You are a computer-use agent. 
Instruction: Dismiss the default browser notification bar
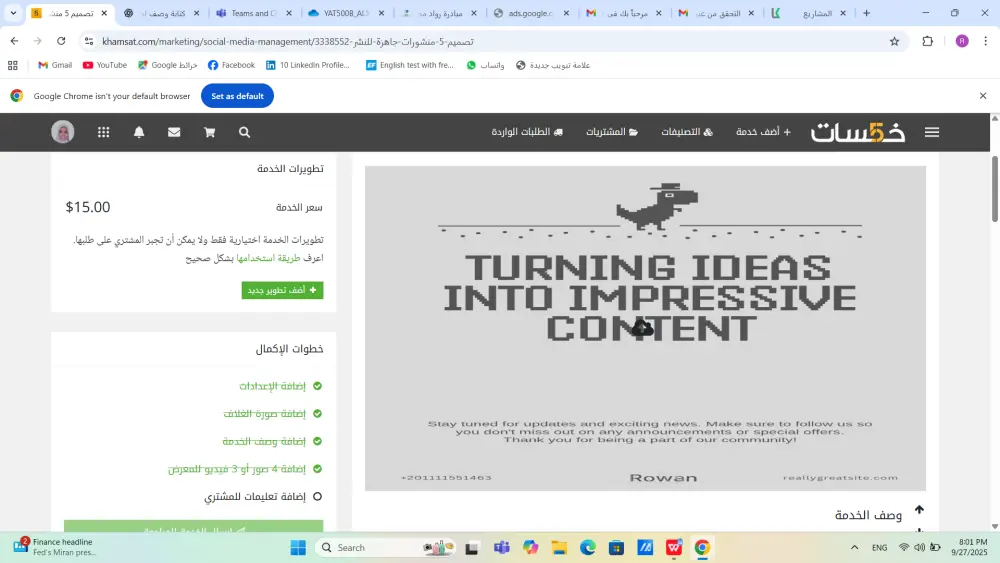(983, 96)
